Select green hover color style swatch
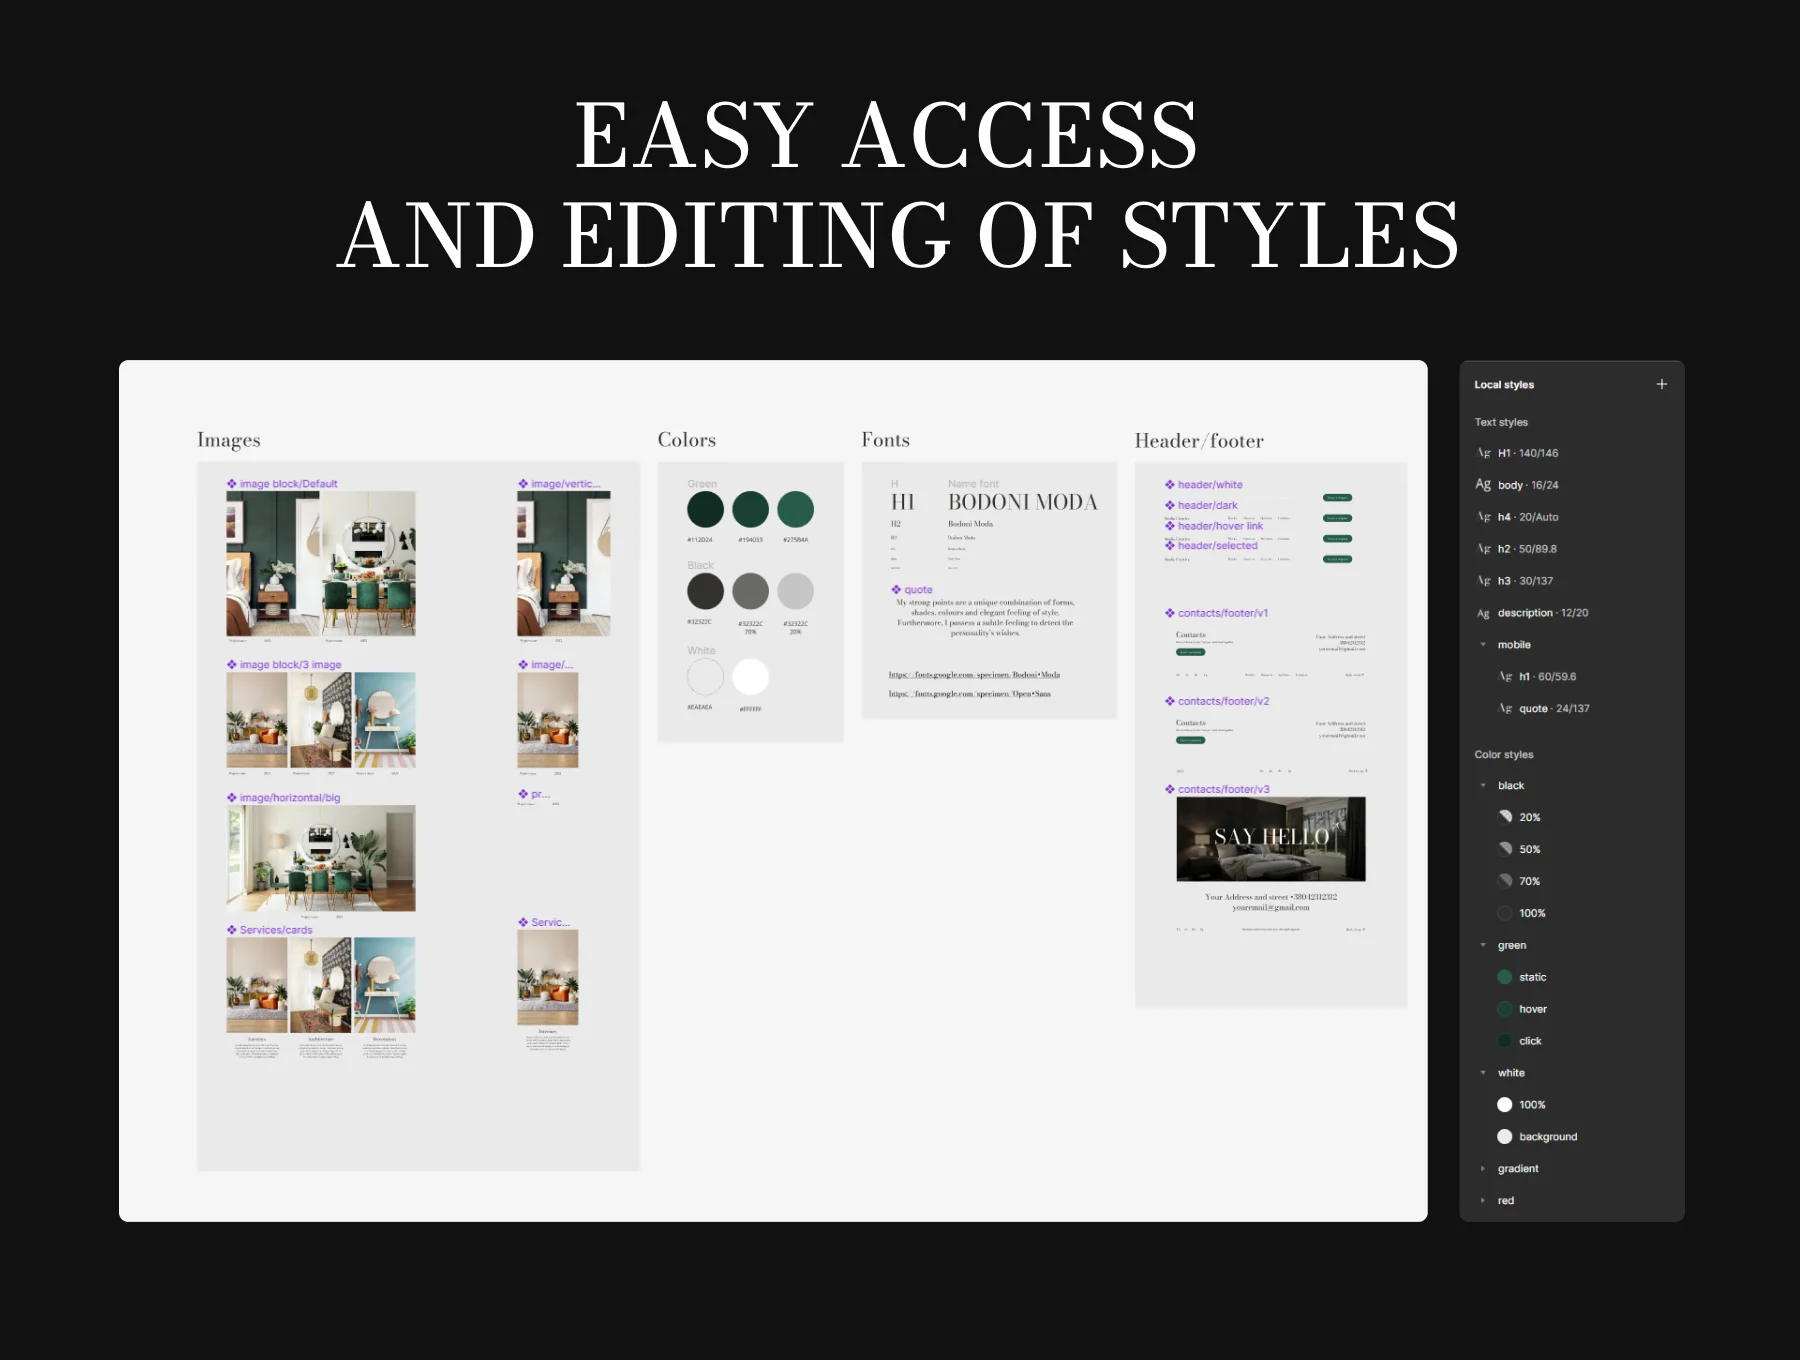Viewport: 1800px width, 1360px height. (1505, 1010)
